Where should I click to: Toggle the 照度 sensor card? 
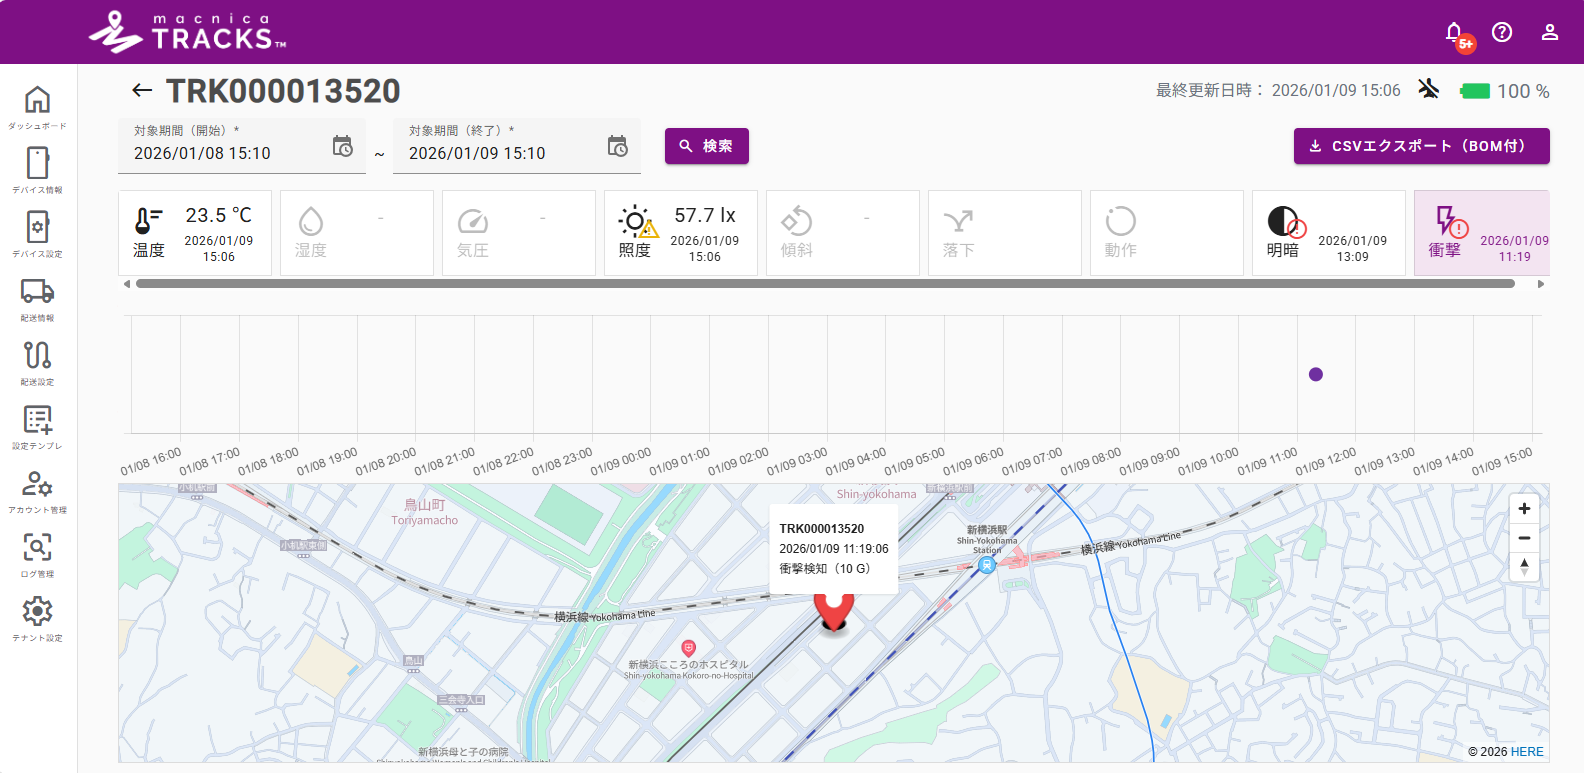(681, 233)
